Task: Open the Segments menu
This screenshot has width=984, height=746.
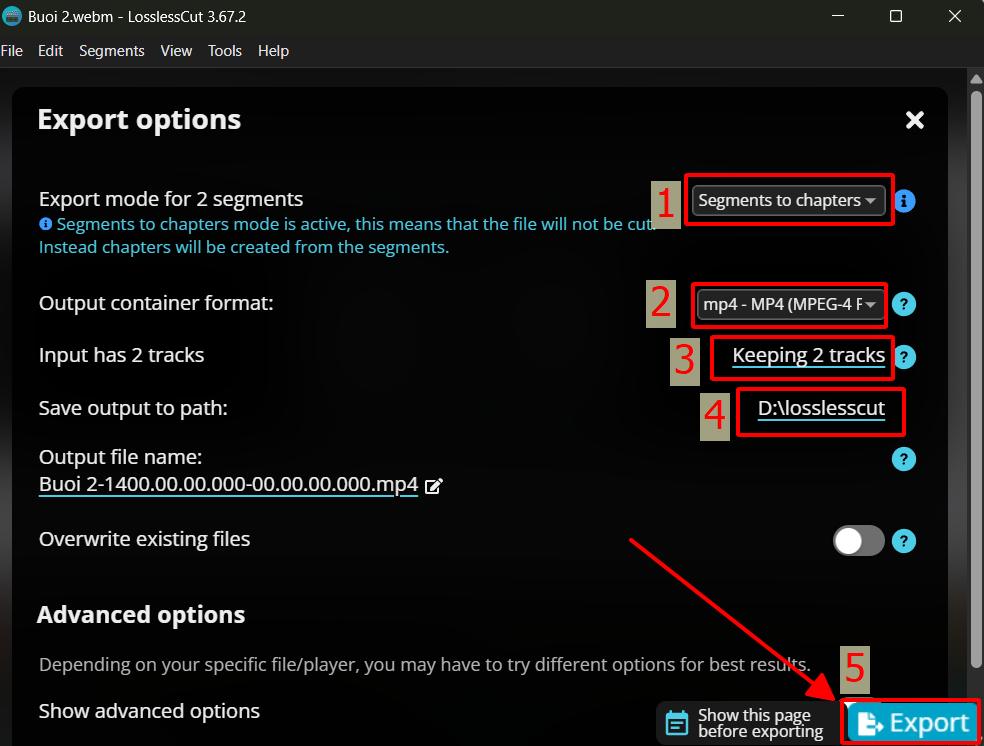Action: click(112, 51)
